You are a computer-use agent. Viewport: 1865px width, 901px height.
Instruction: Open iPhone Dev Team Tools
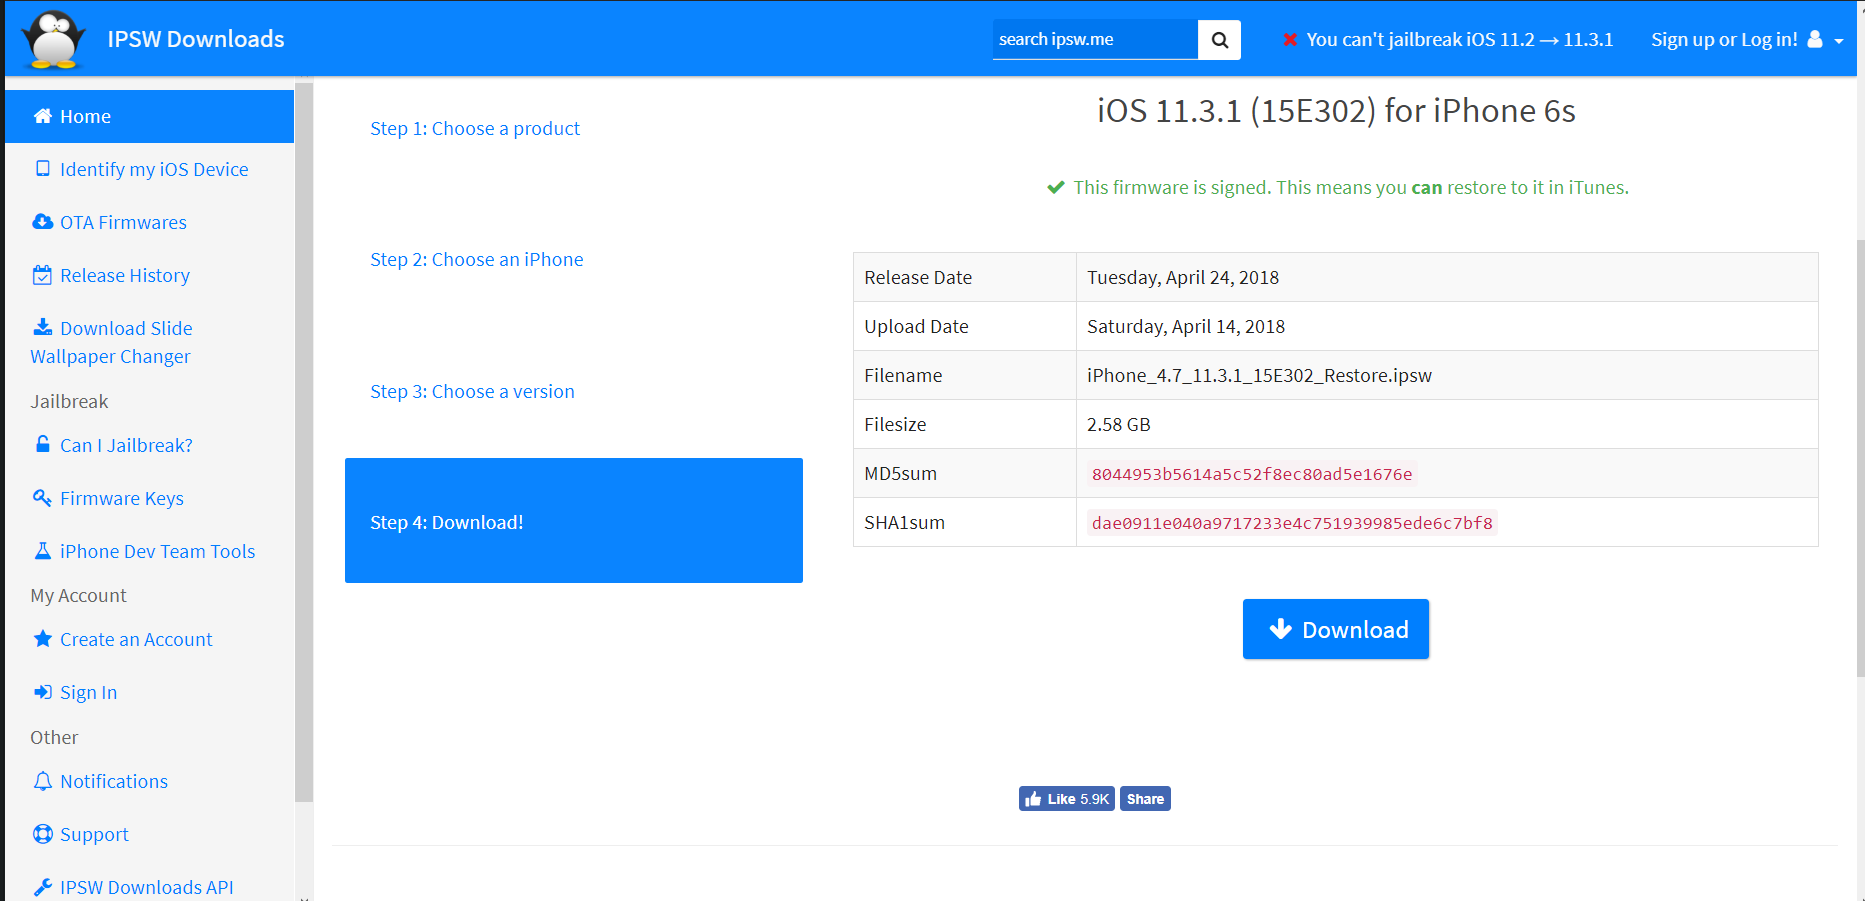pyautogui.click(x=158, y=551)
